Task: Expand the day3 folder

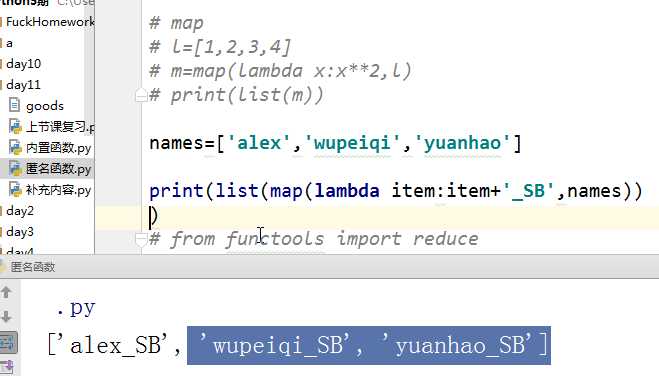Action: click(20, 232)
